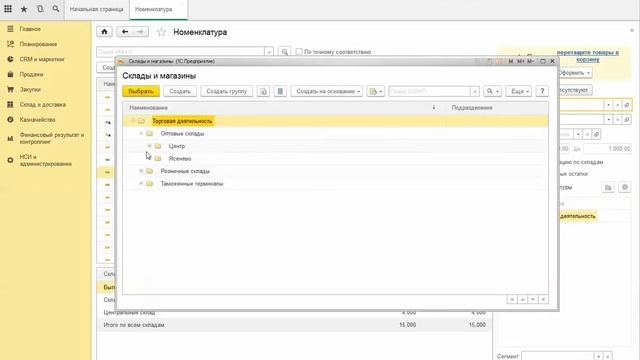This screenshot has height=360, width=640.
Task: Click Выбрать button in dialog
Action: click(x=141, y=91)
